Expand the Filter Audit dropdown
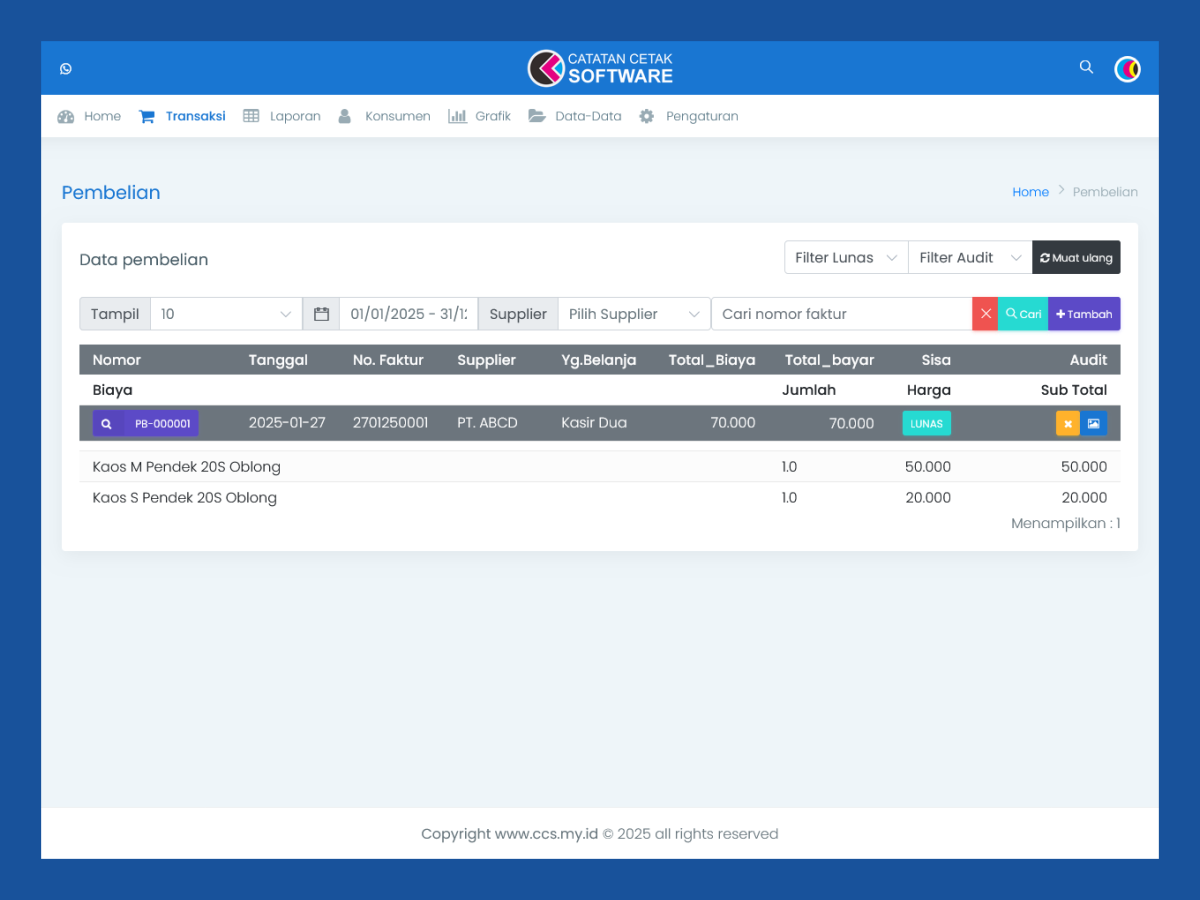This screenshot has width=1200, height=900. point(970,258)
